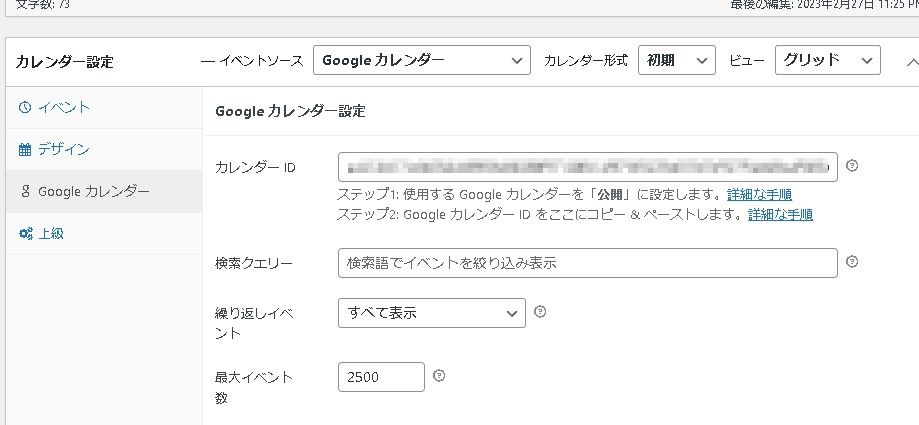Show help for the 検索クエリー field
Viewport: 919px width, 425px height.
tap(852, 262)
